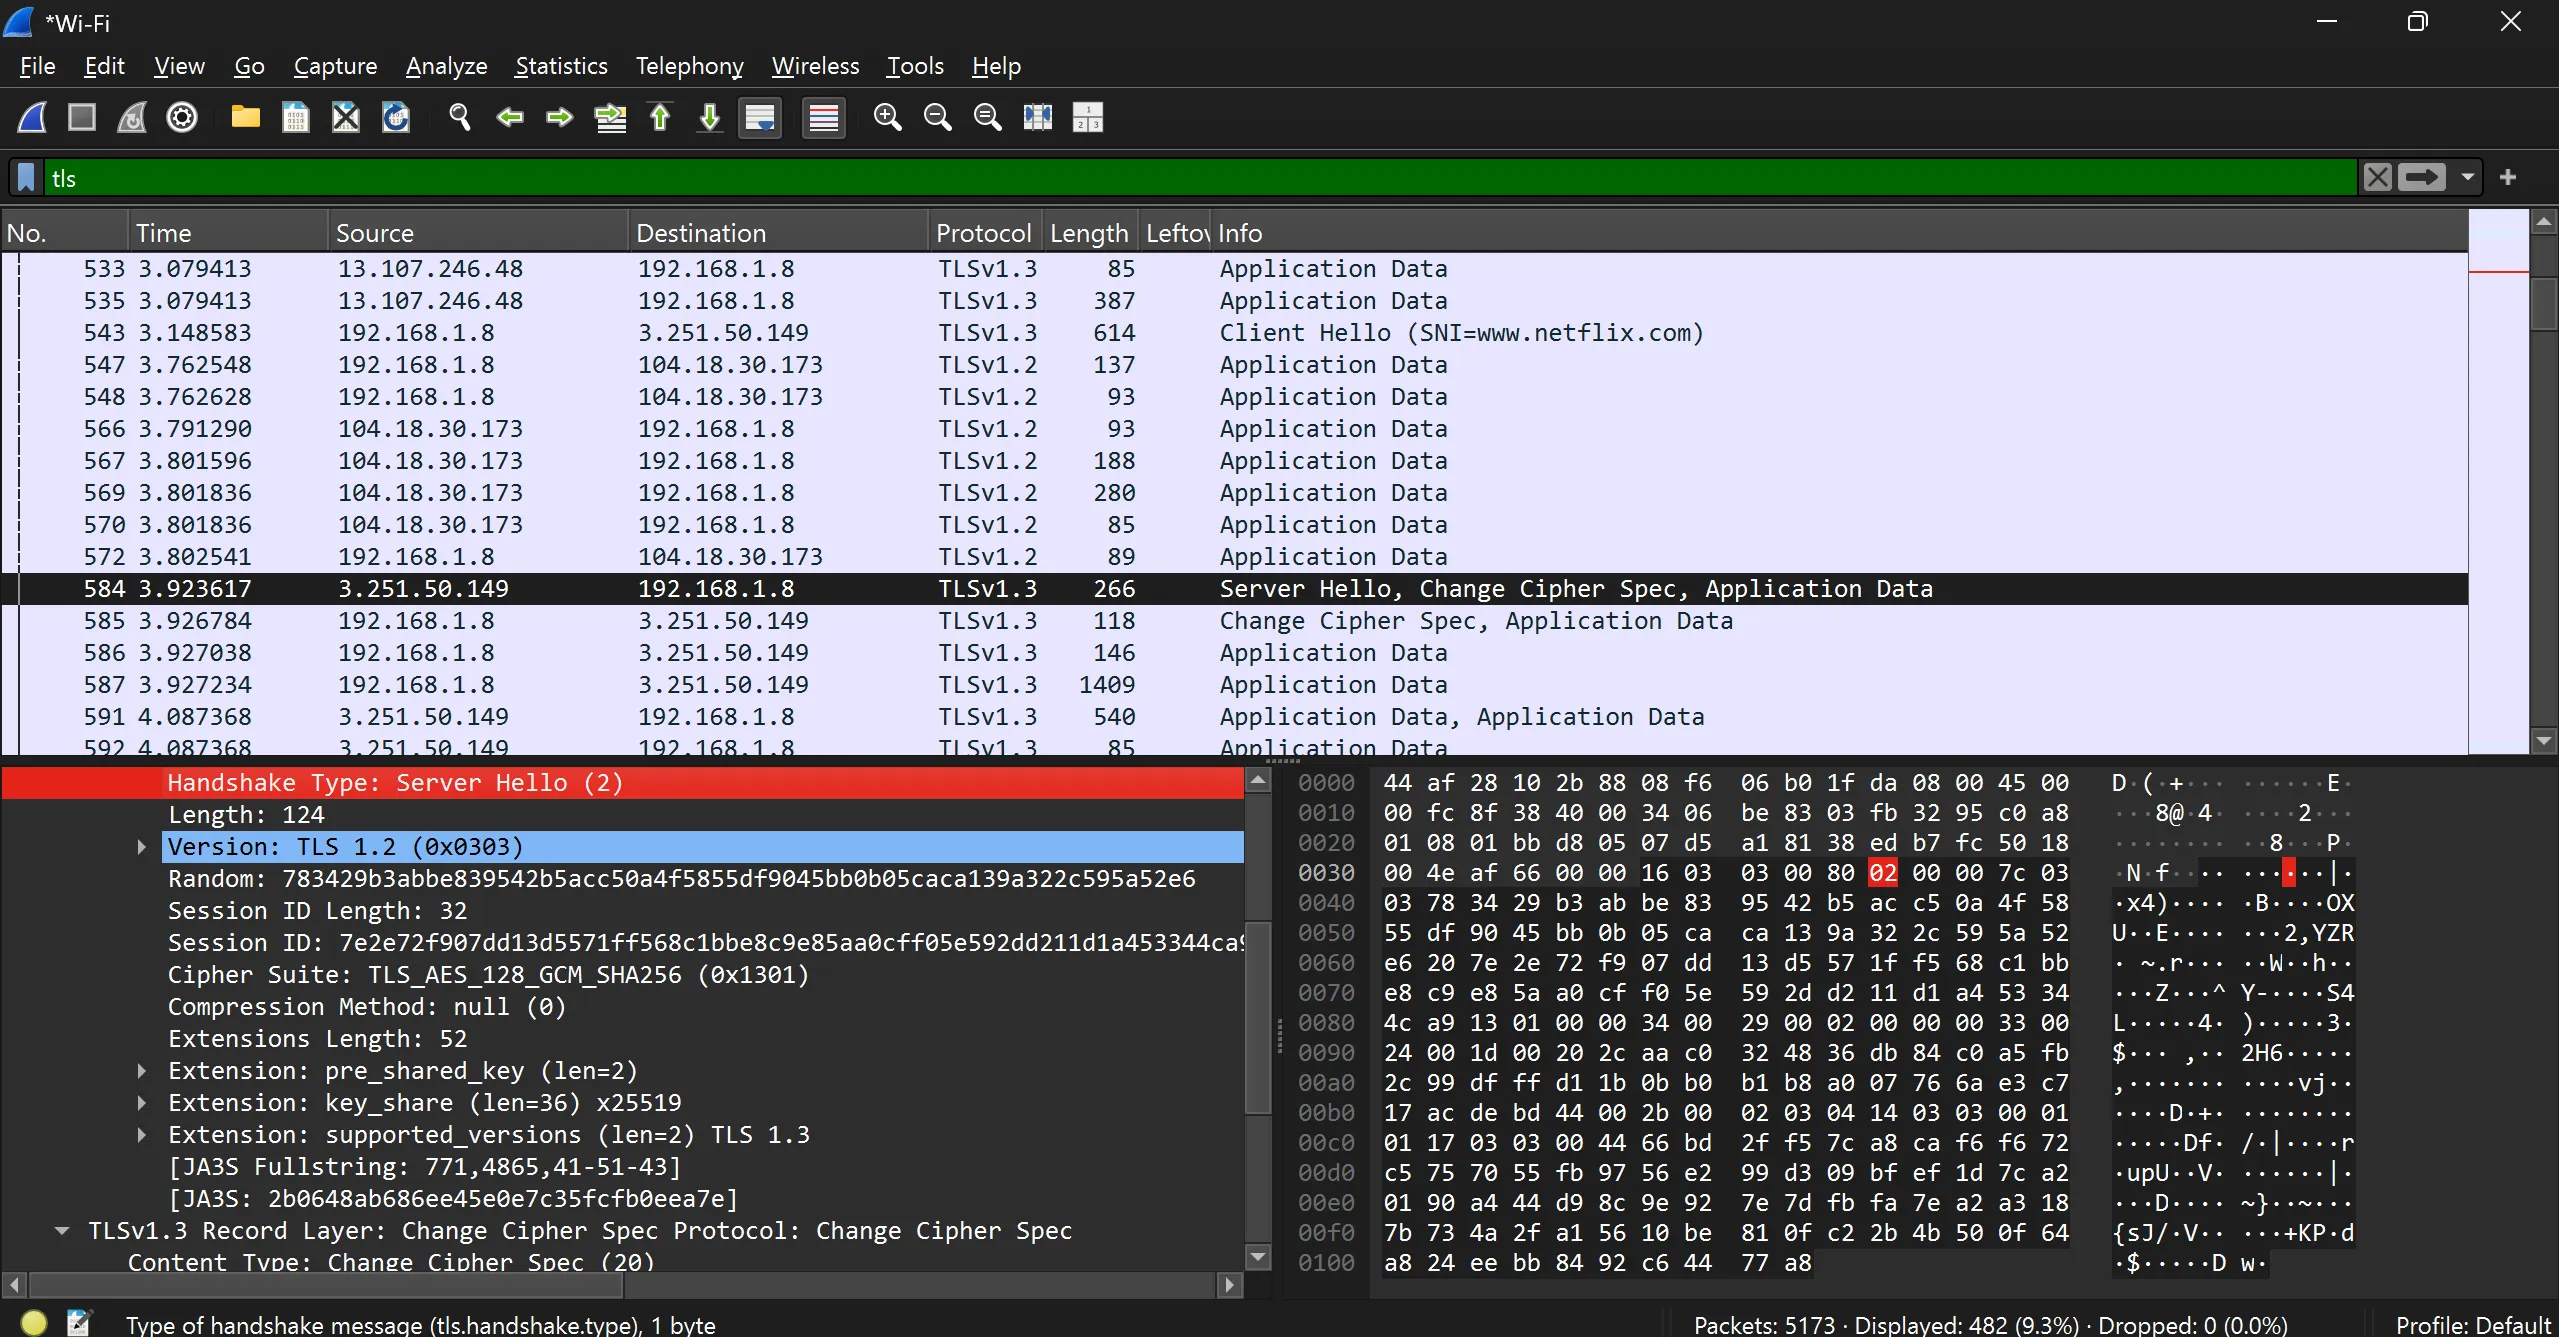Go to the first packet arrow
The image size is (2559, 1337).
click(x=660, y=118)
